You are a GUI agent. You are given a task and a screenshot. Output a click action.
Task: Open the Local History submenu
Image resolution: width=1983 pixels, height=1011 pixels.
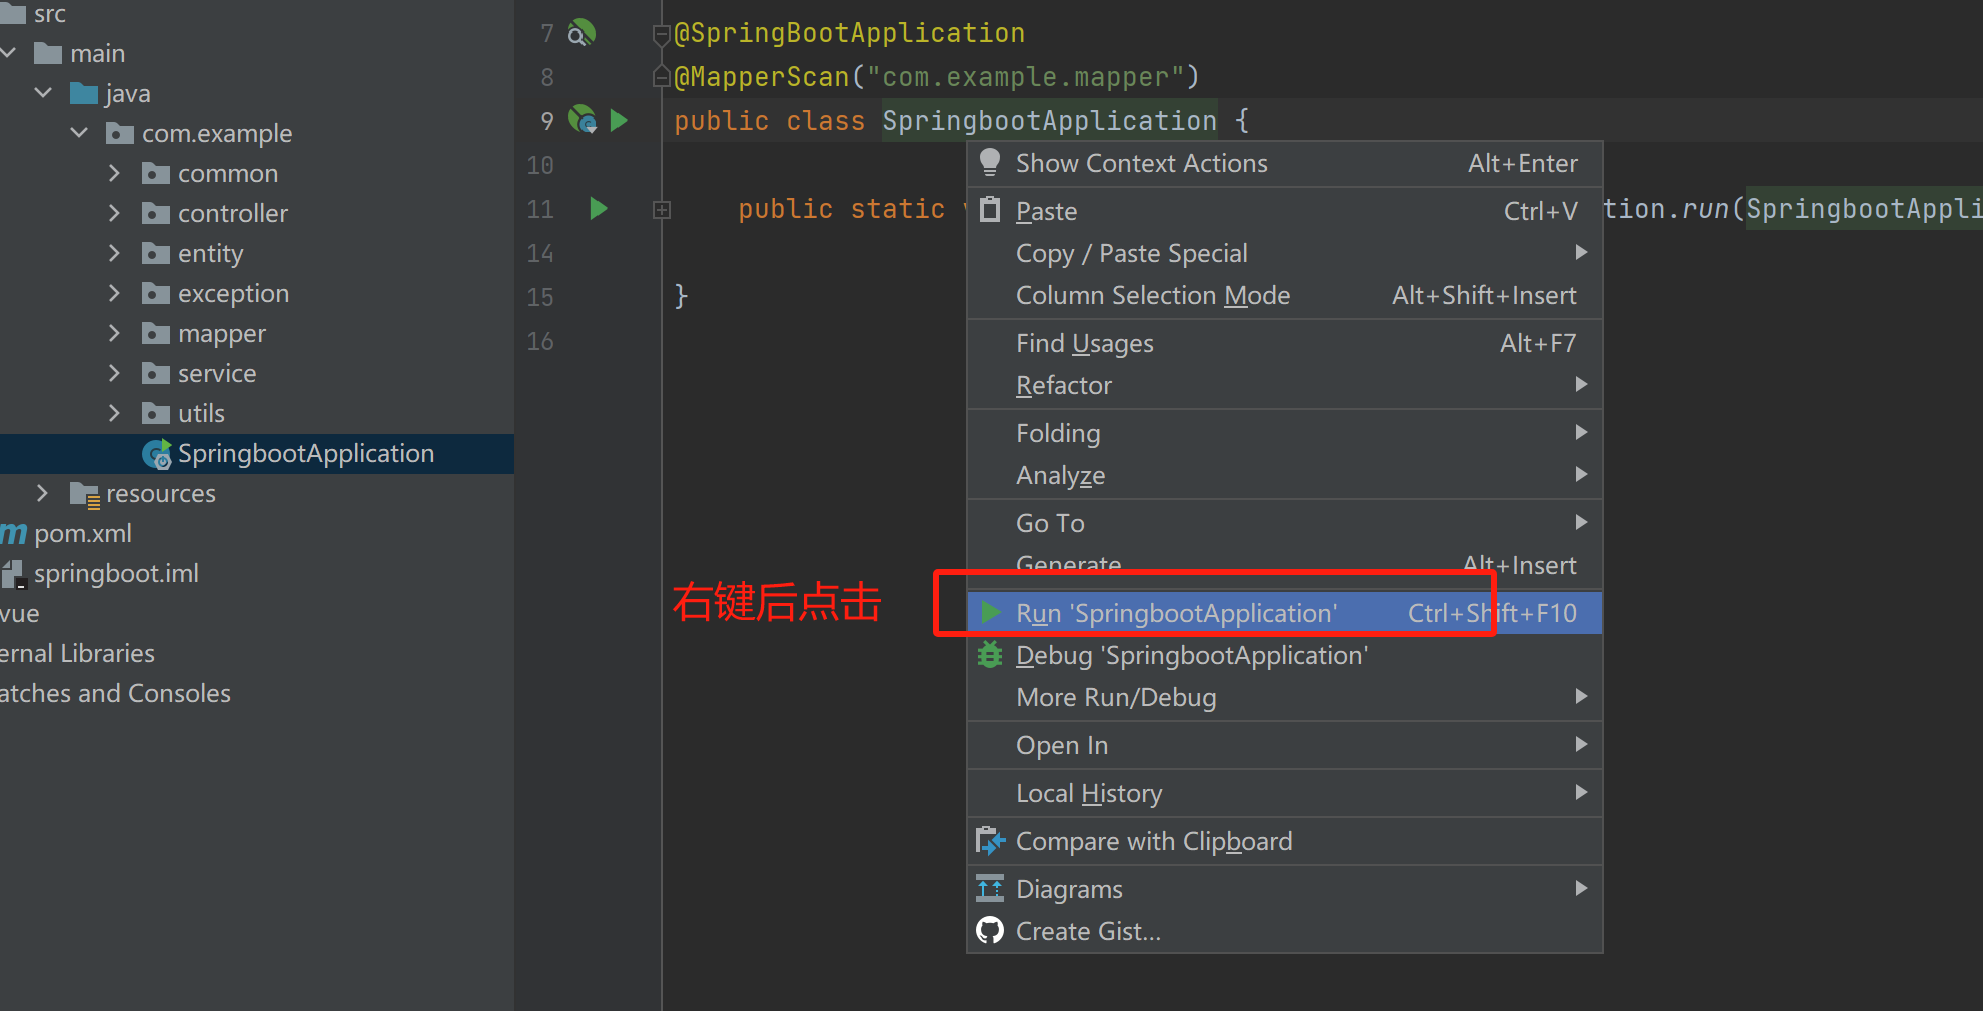(x=1285, y=793)
